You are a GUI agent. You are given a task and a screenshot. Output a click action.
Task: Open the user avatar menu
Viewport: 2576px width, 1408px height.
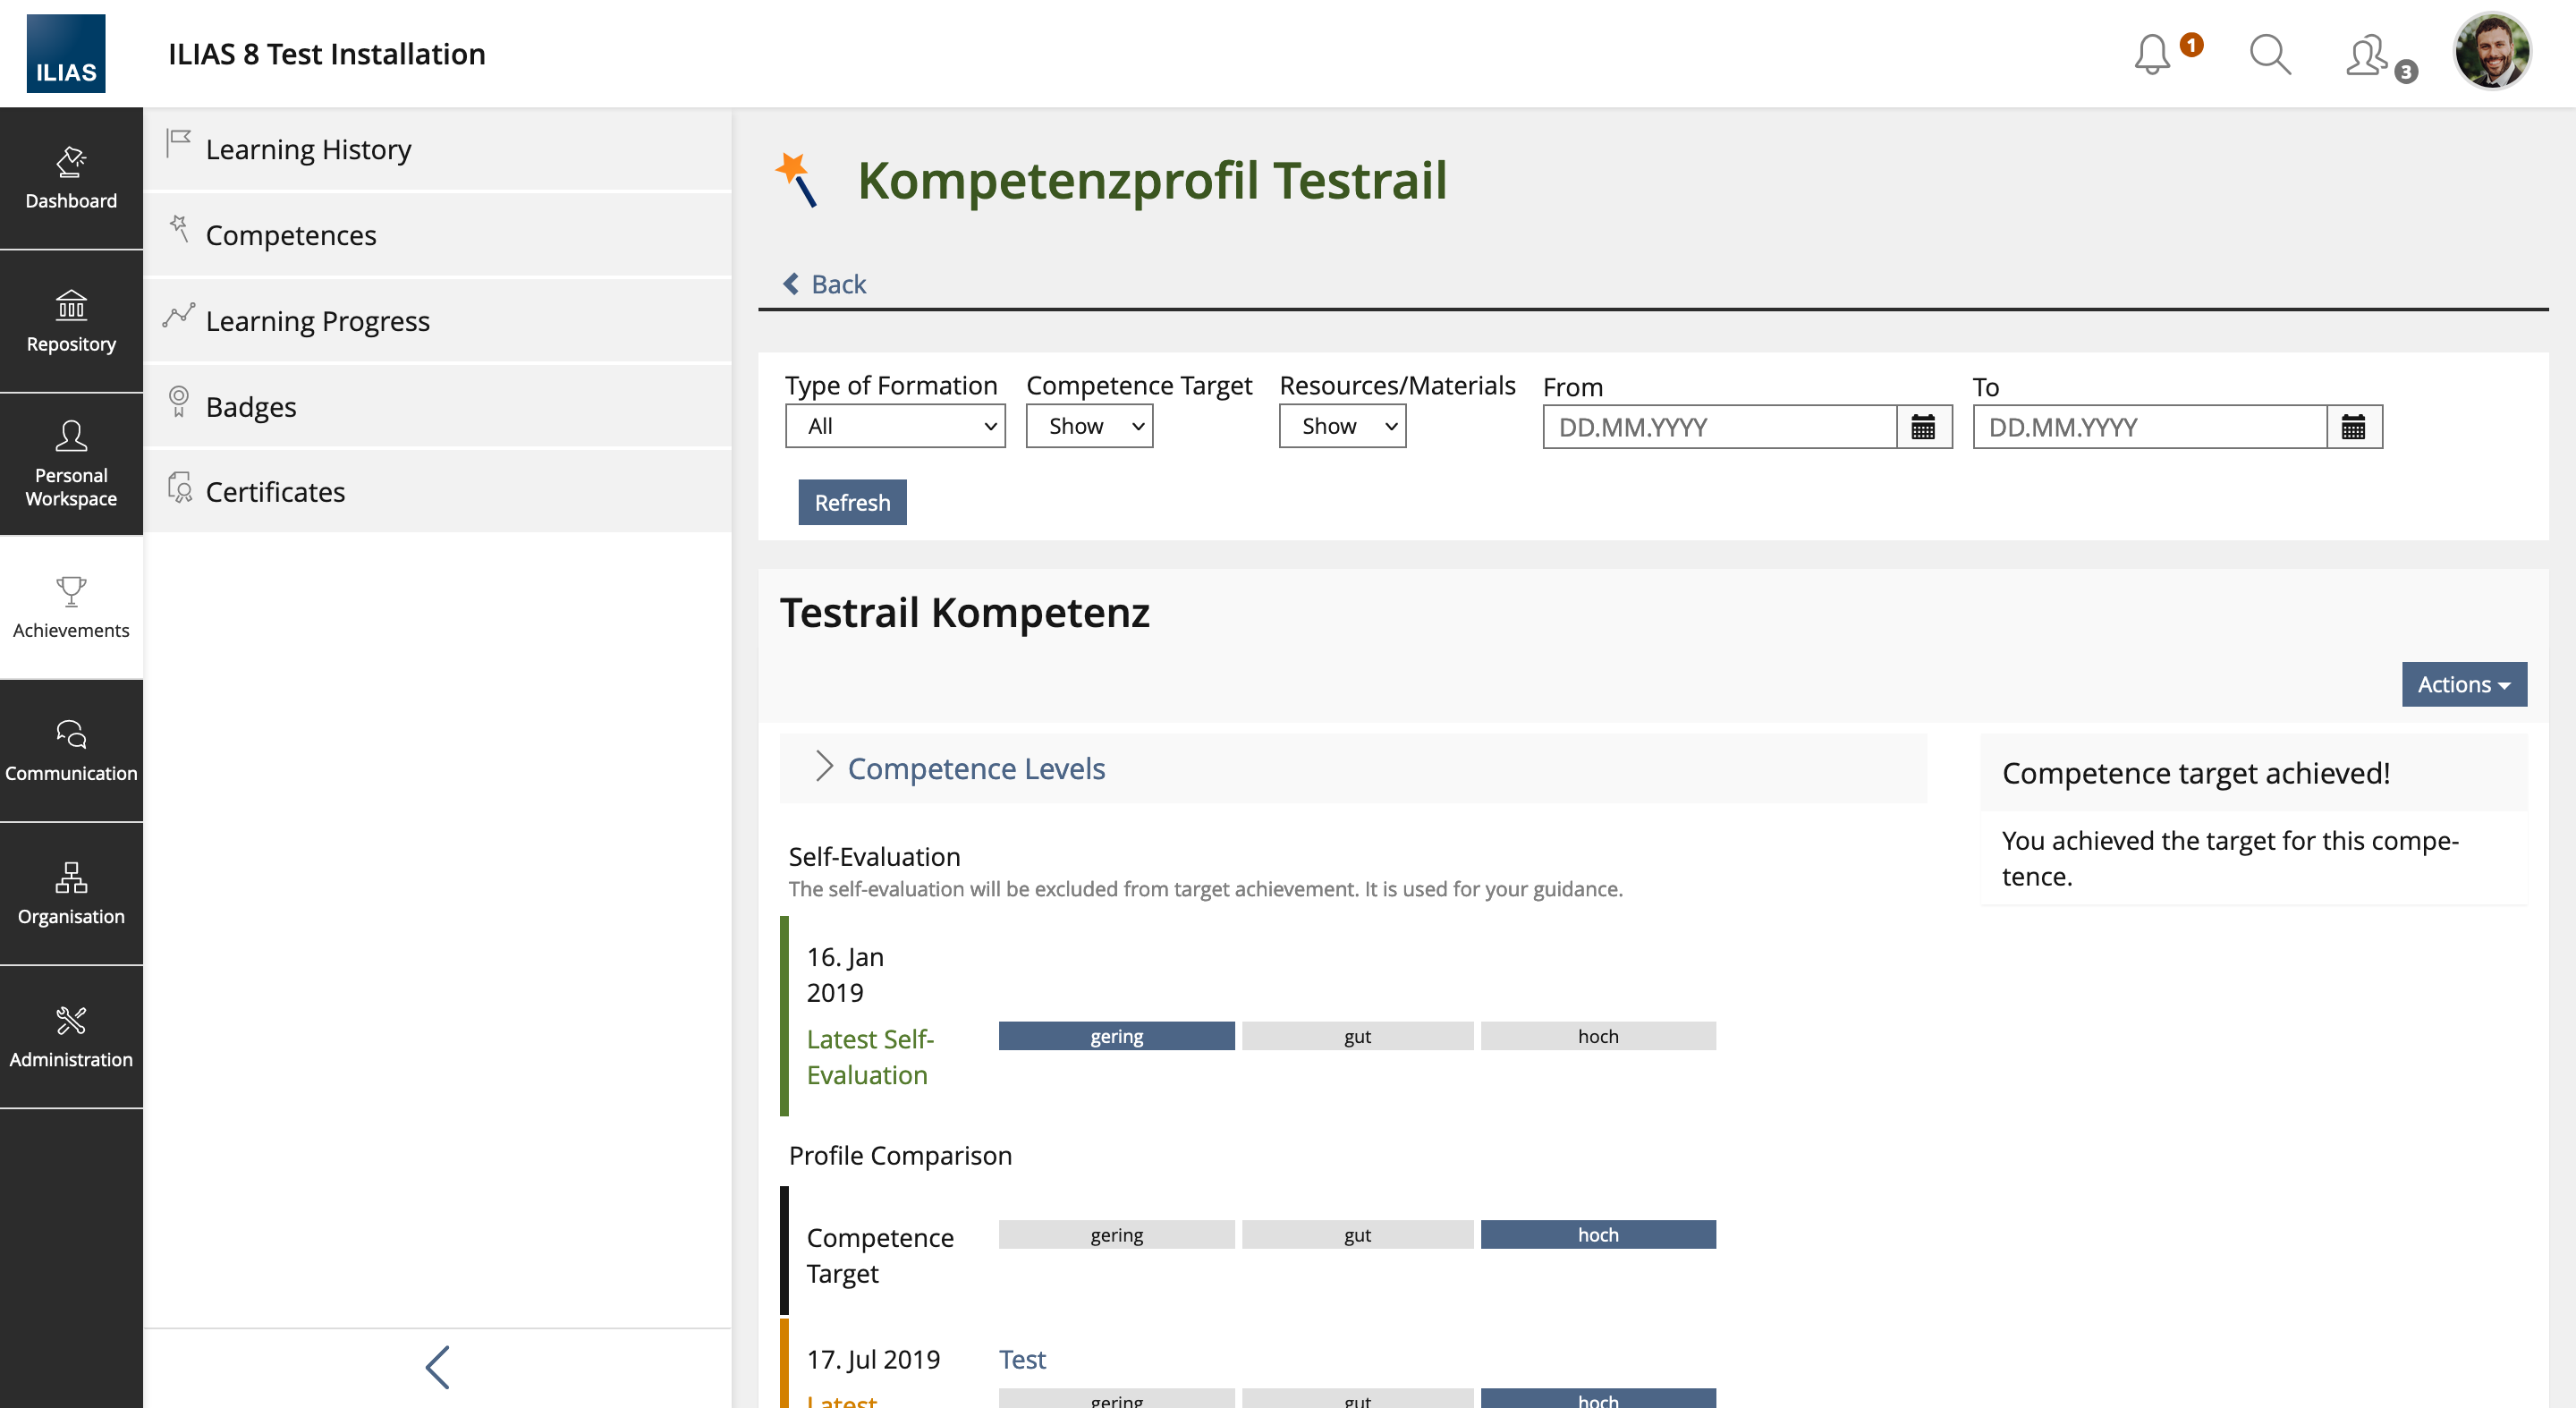pyautogui.click(x=2491, y=52)
